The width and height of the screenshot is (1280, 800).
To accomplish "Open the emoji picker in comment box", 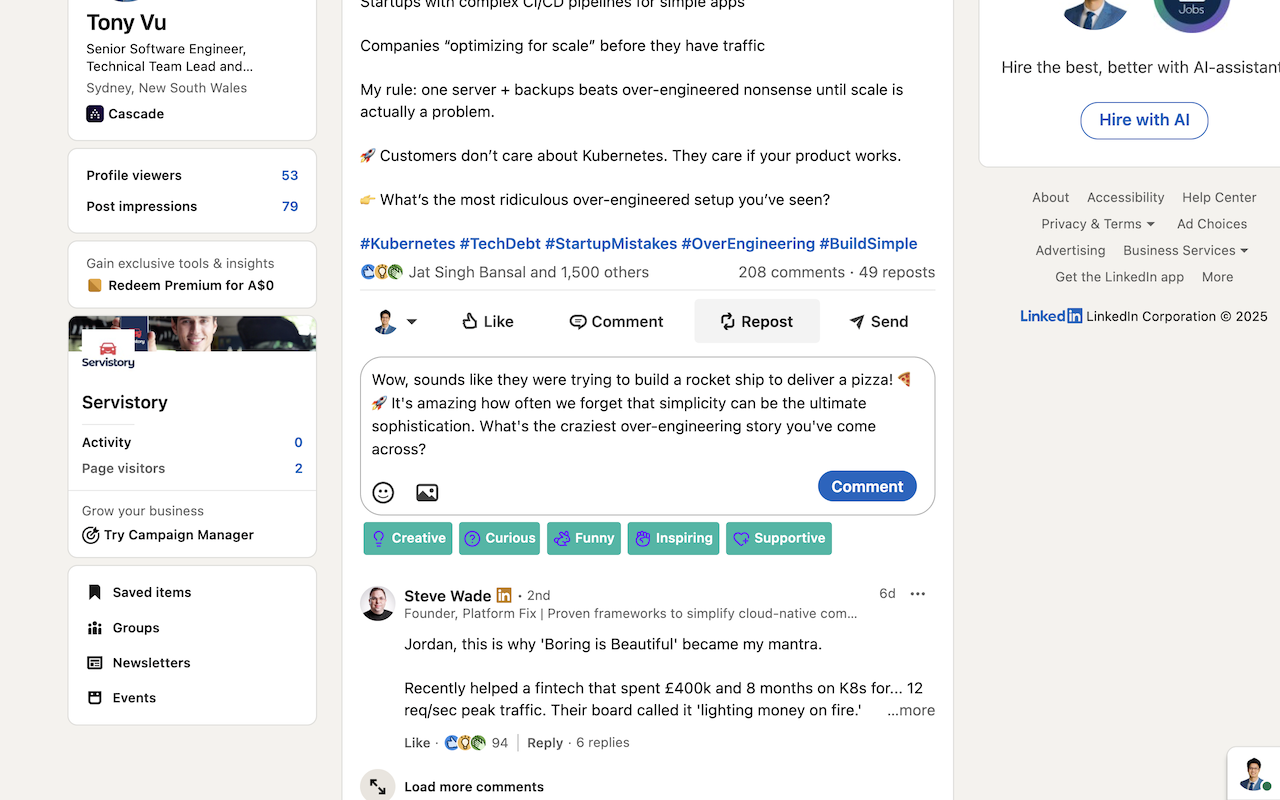I will click(383, 492).
